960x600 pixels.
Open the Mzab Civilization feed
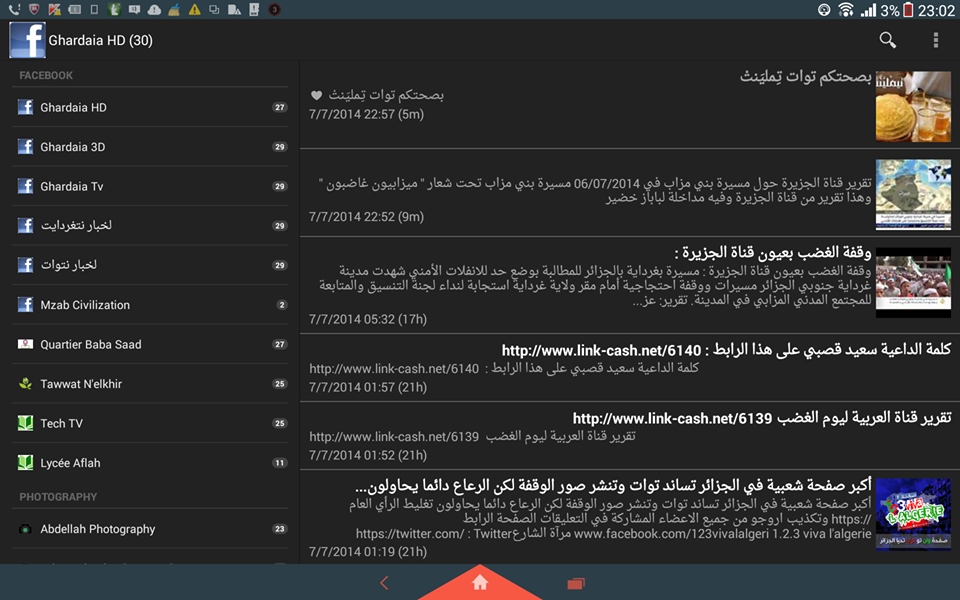tap(150, 304)
